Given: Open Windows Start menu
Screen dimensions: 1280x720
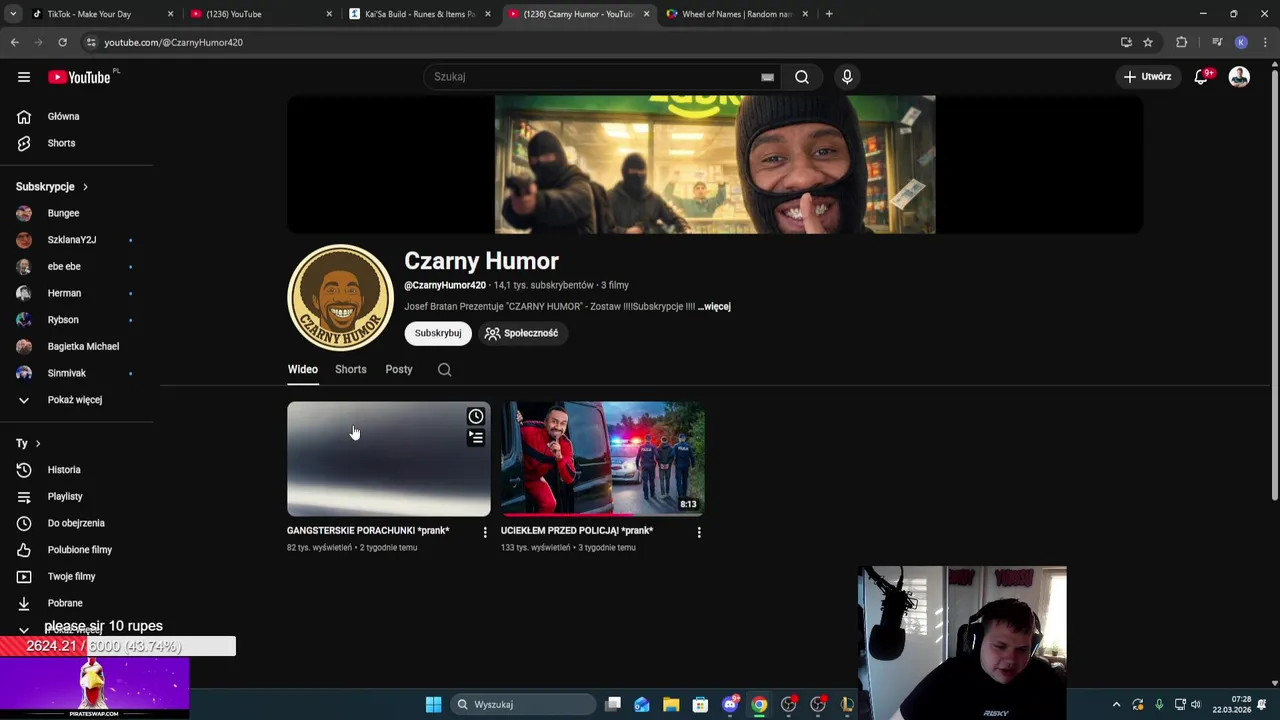Looking at the screenshot, I should 433,704.
